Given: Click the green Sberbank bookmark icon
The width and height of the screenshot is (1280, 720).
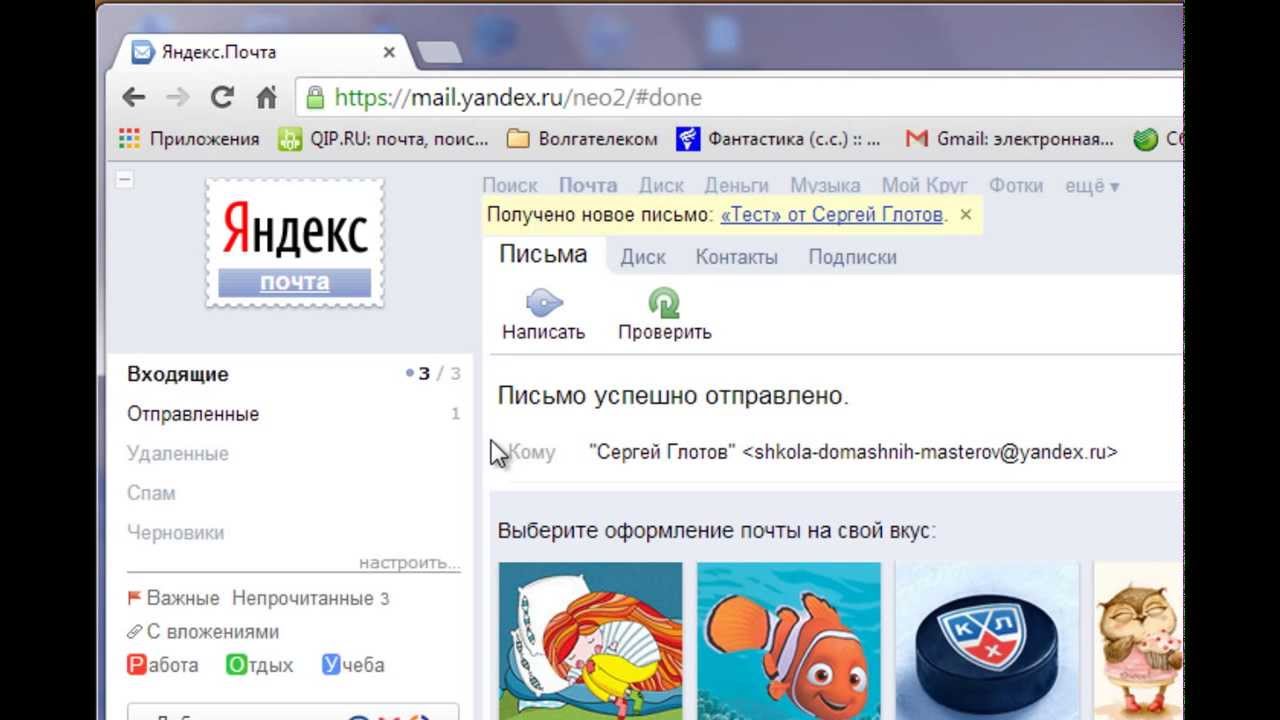Looking at the screenshot, I should 1146,139.
